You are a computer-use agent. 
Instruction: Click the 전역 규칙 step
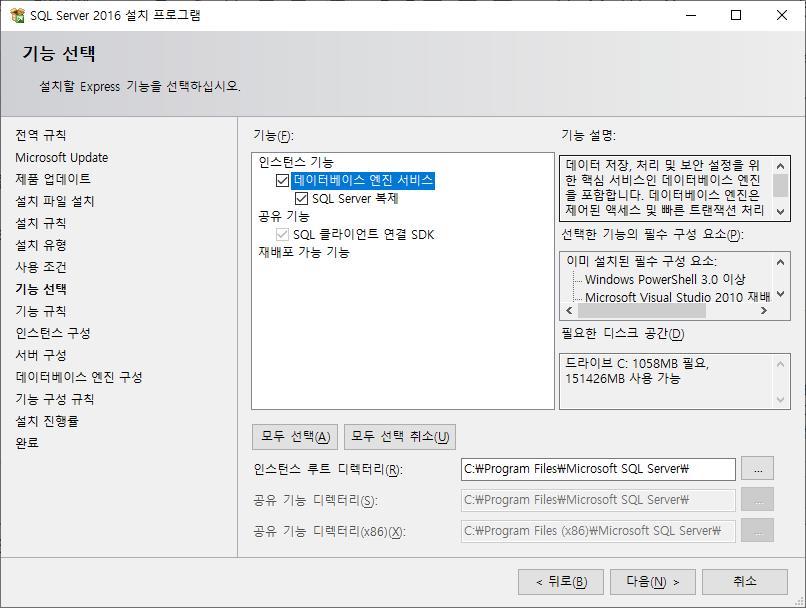pyautogui.click(x=41, y=135)
